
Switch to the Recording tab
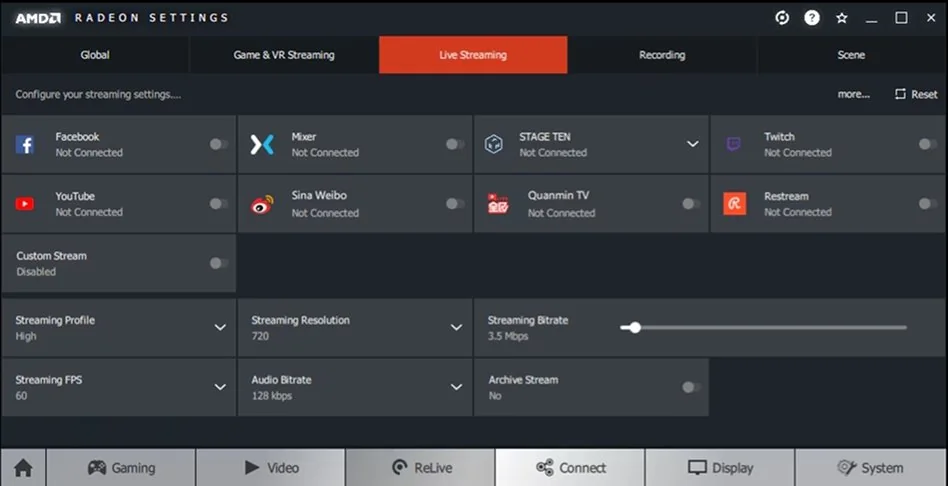[662, 55]
